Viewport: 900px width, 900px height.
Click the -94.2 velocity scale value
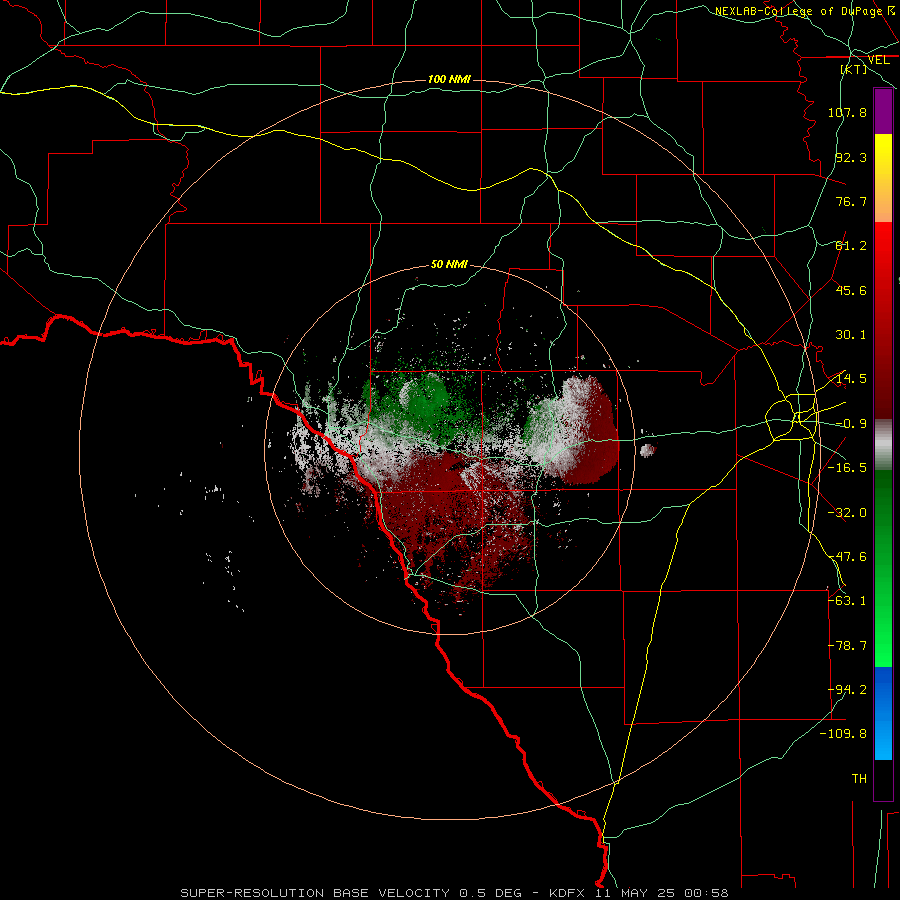pyautogui.click(x=847, y=690)
